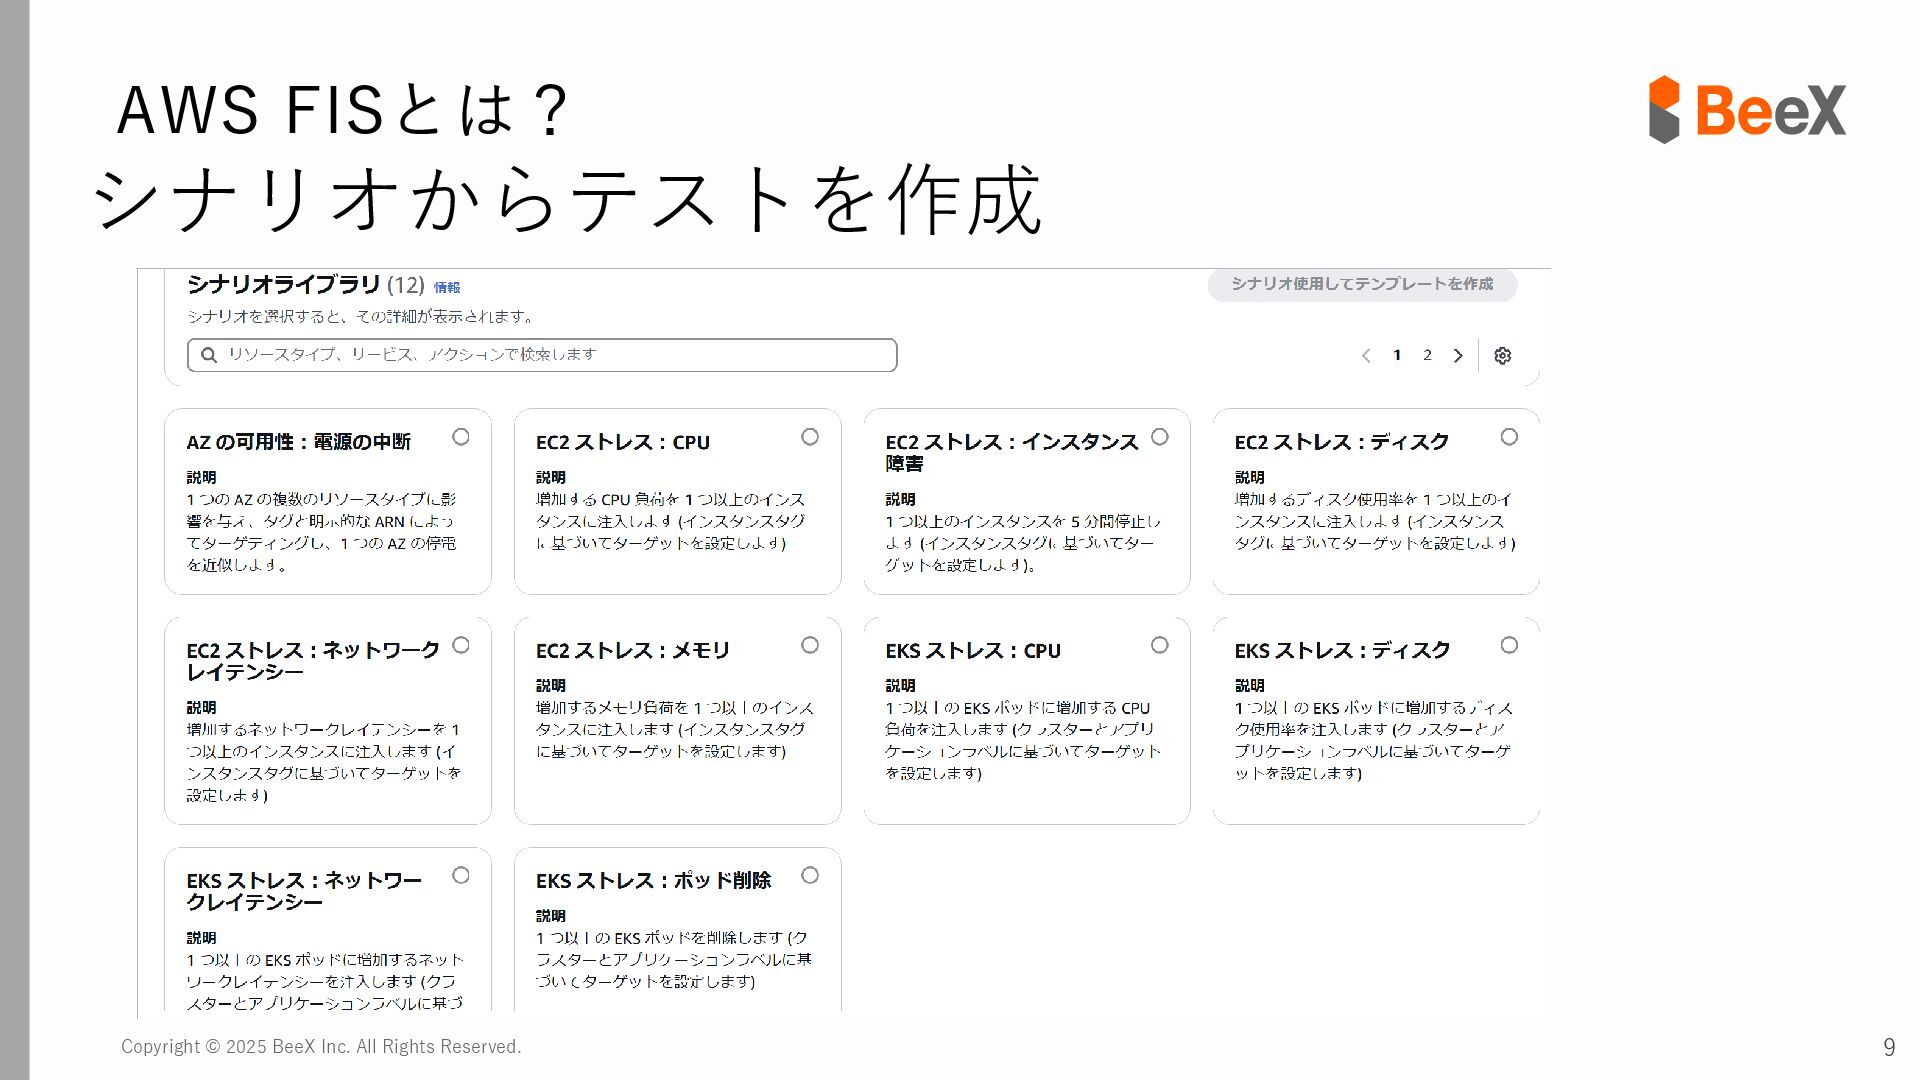This screenshot has width=1920, height=1080.
Task: Click the magnifier icon in the scenario search box
Action: click(209, 355)
